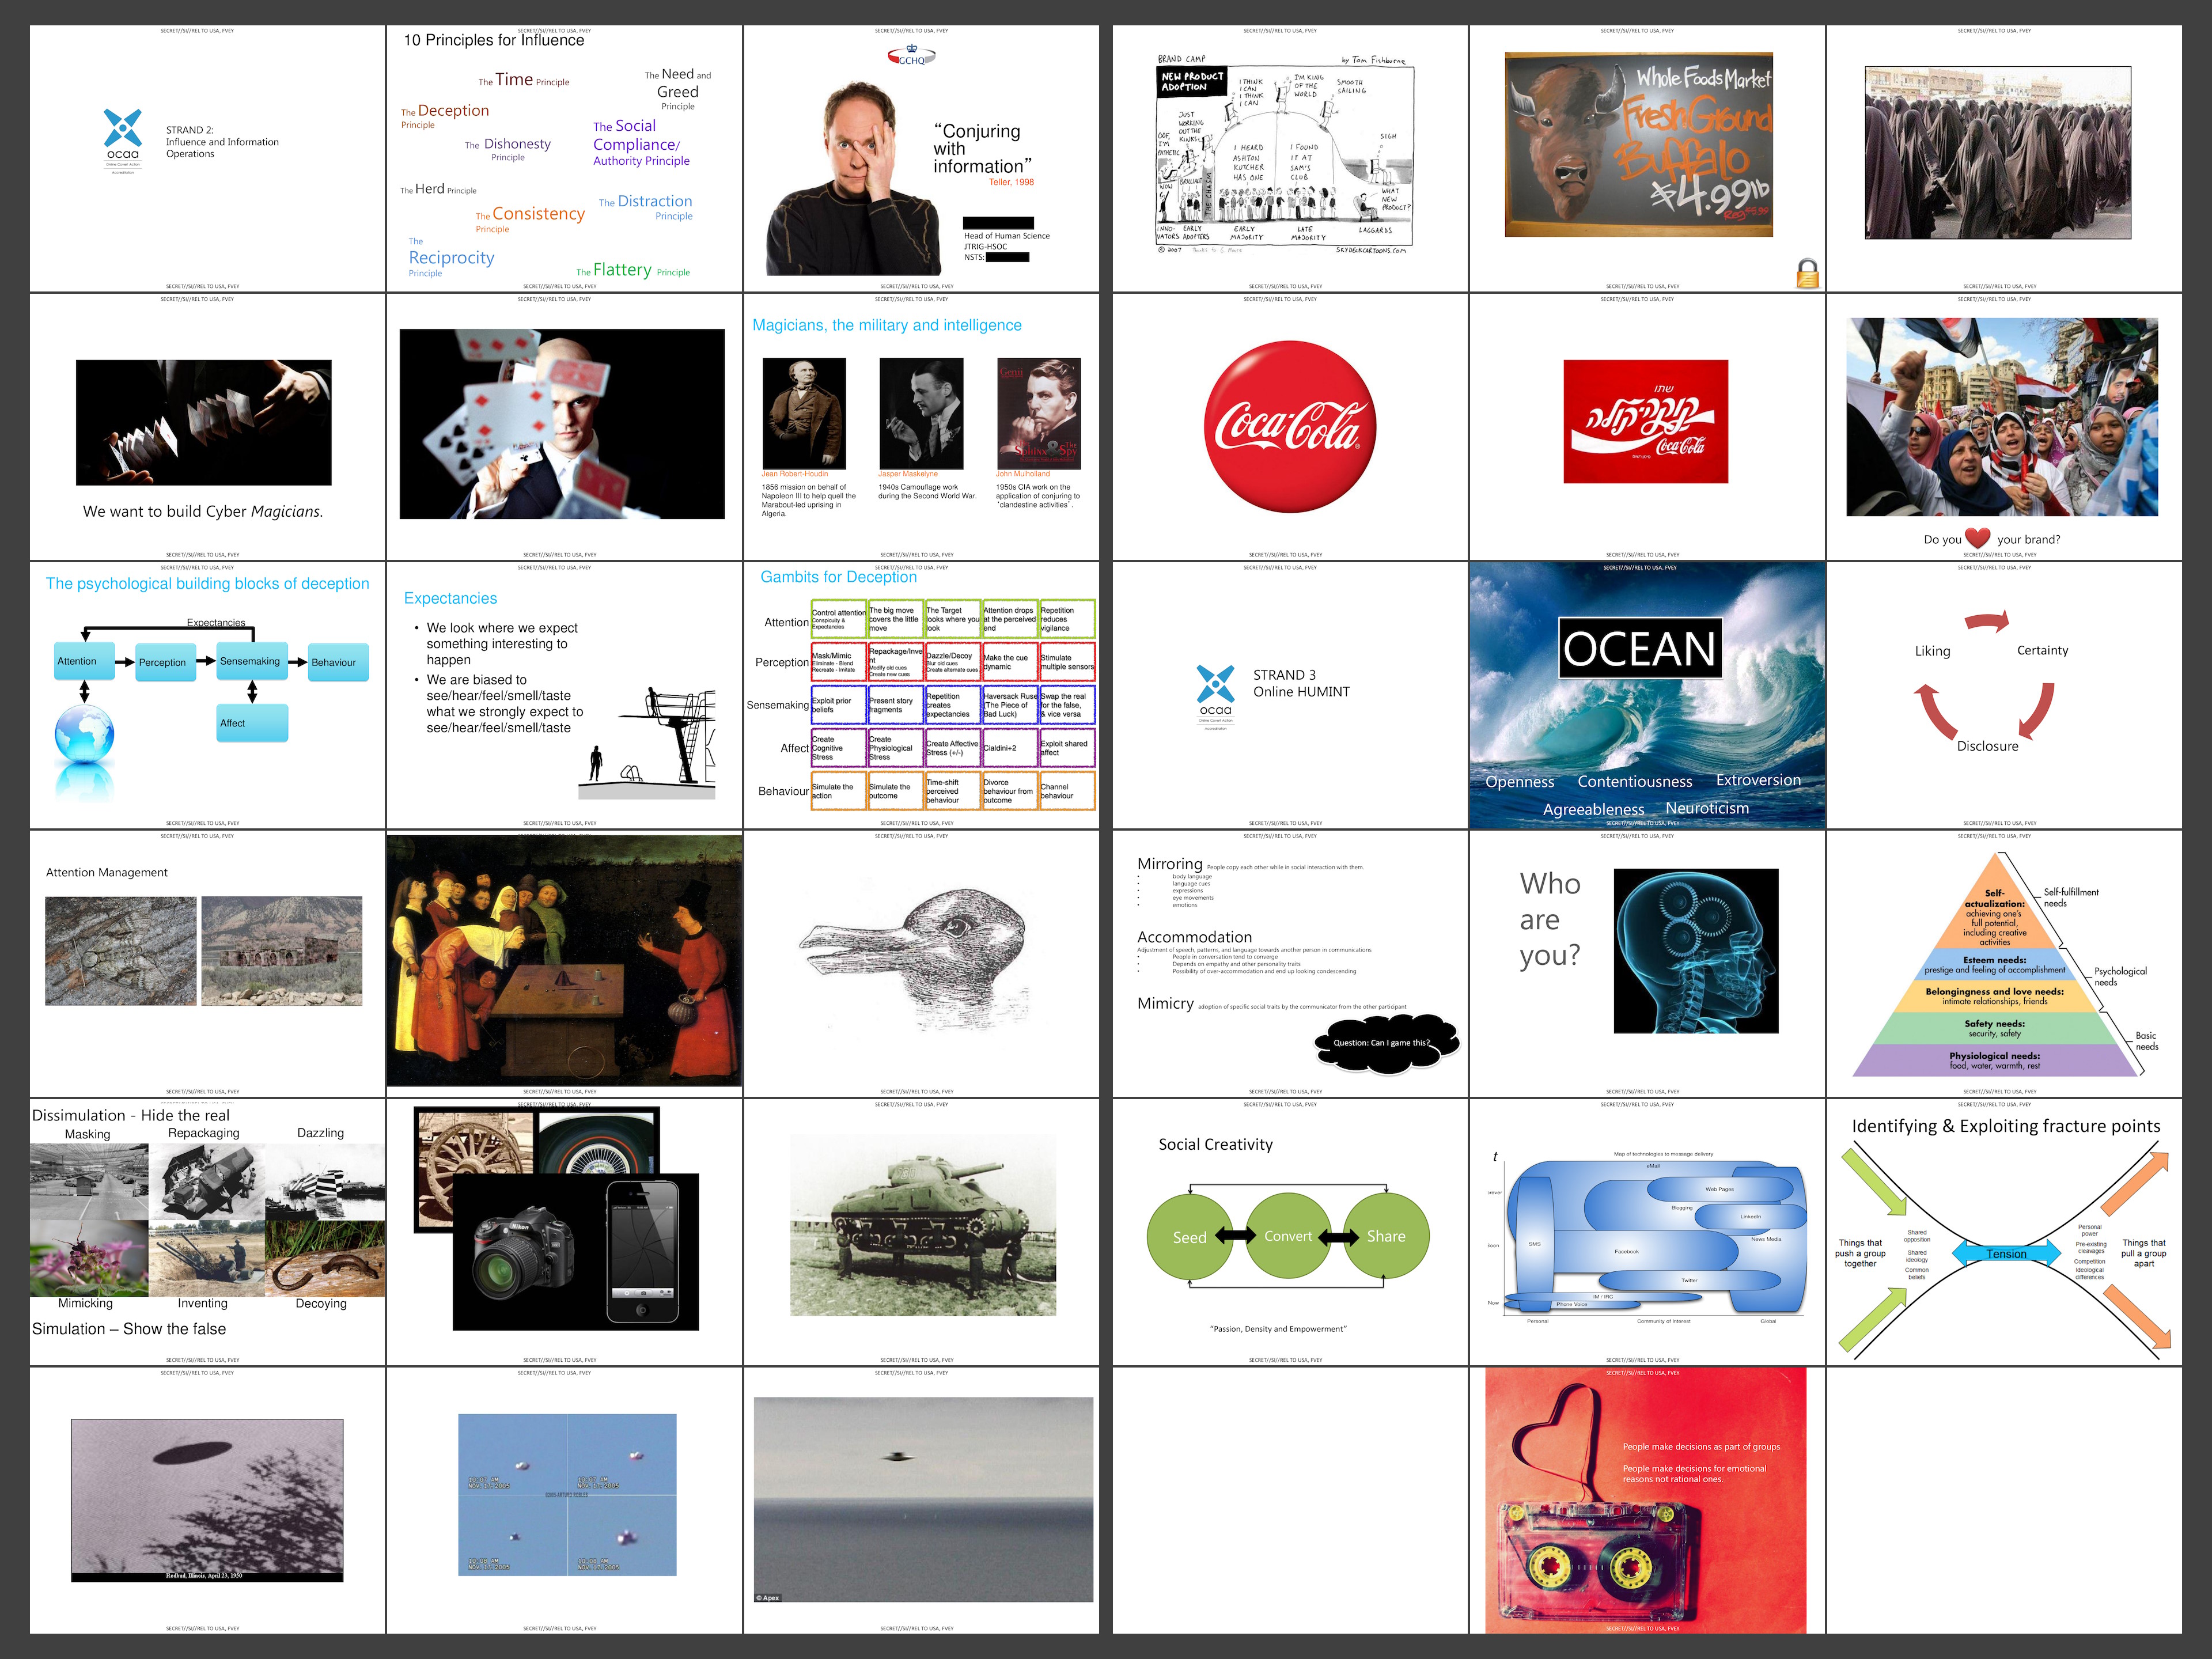
Task: Select the inflatable tank photo slide
Action: tap(921, 1232)
